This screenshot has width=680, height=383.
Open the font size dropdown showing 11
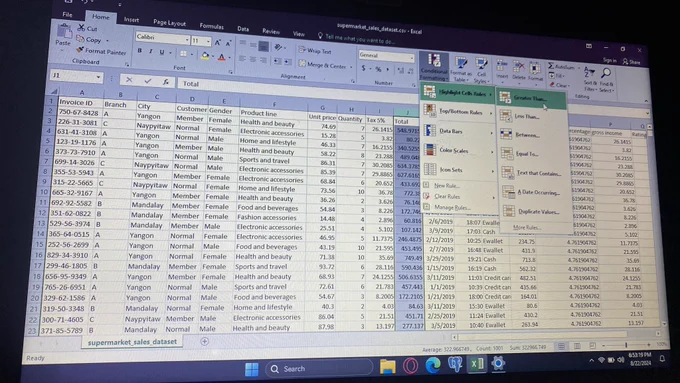point(209,42)
